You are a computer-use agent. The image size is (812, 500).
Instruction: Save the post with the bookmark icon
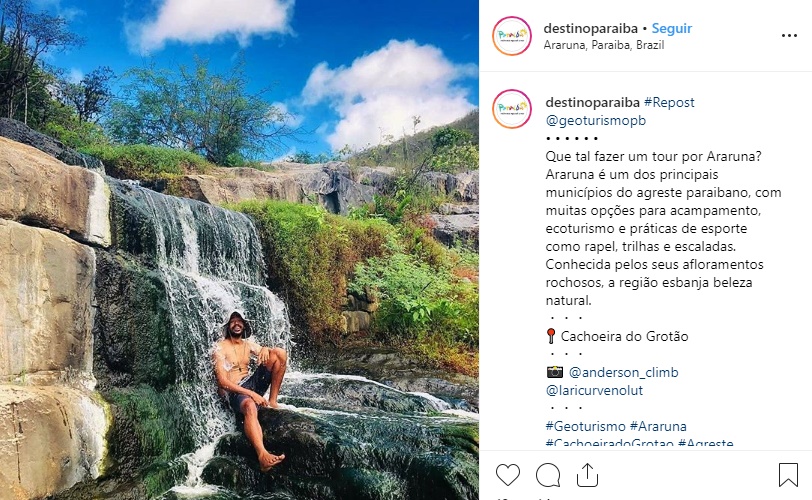coord(788,474)
